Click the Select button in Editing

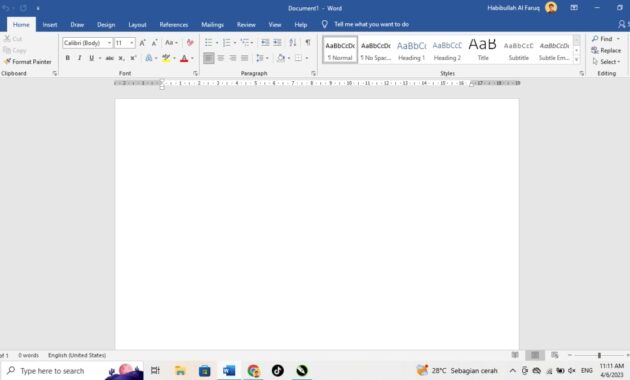pyautogui.click(x=606, y=62)
